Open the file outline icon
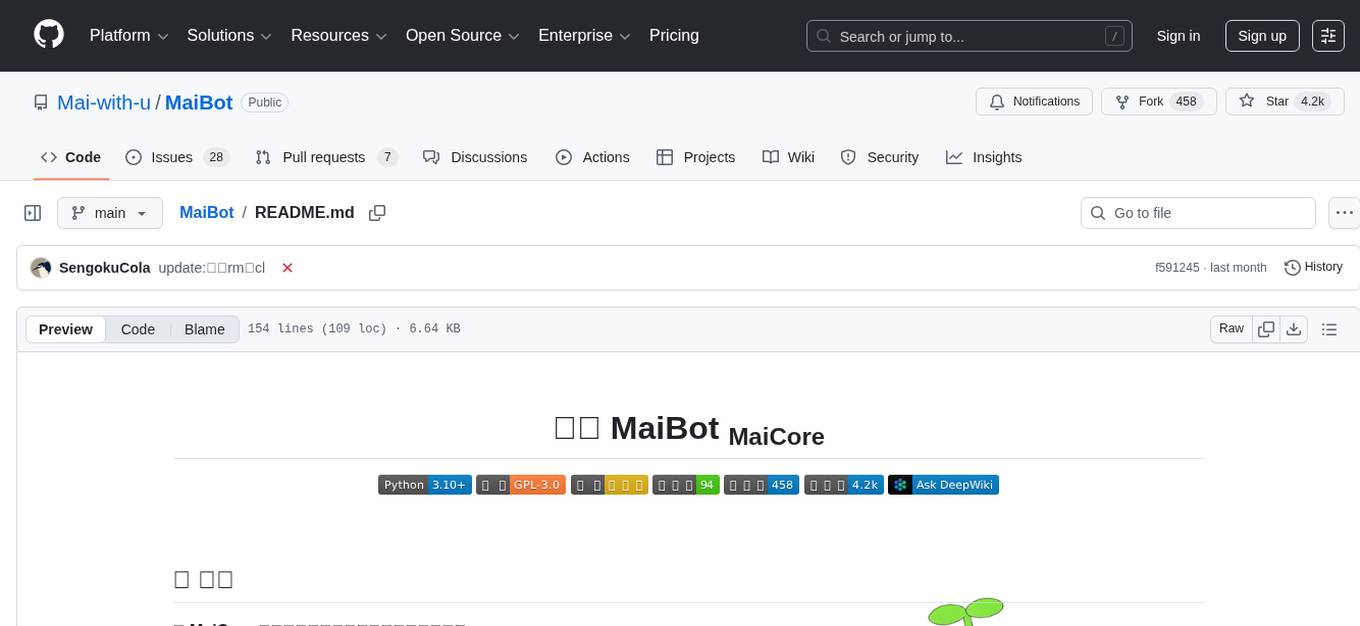This screenshot has height=626, width=1360. [x=1329, y=328]
